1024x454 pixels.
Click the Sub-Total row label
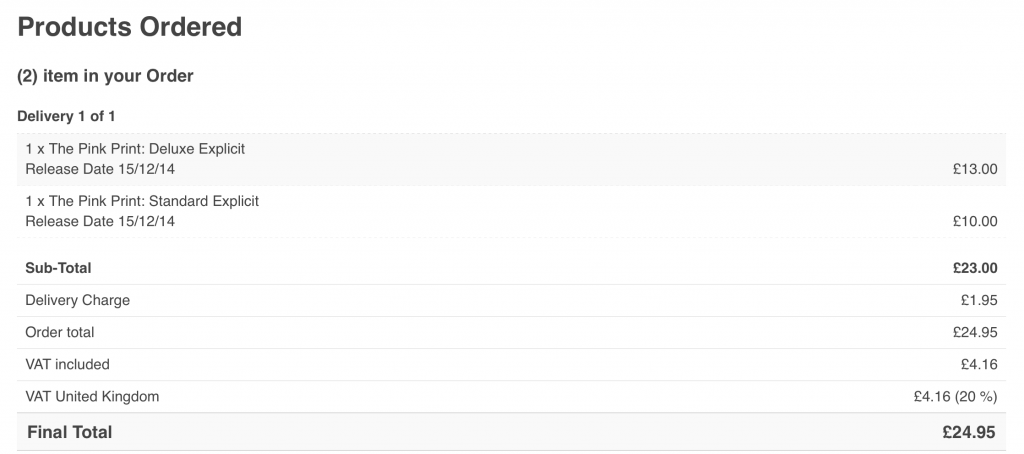59,268
